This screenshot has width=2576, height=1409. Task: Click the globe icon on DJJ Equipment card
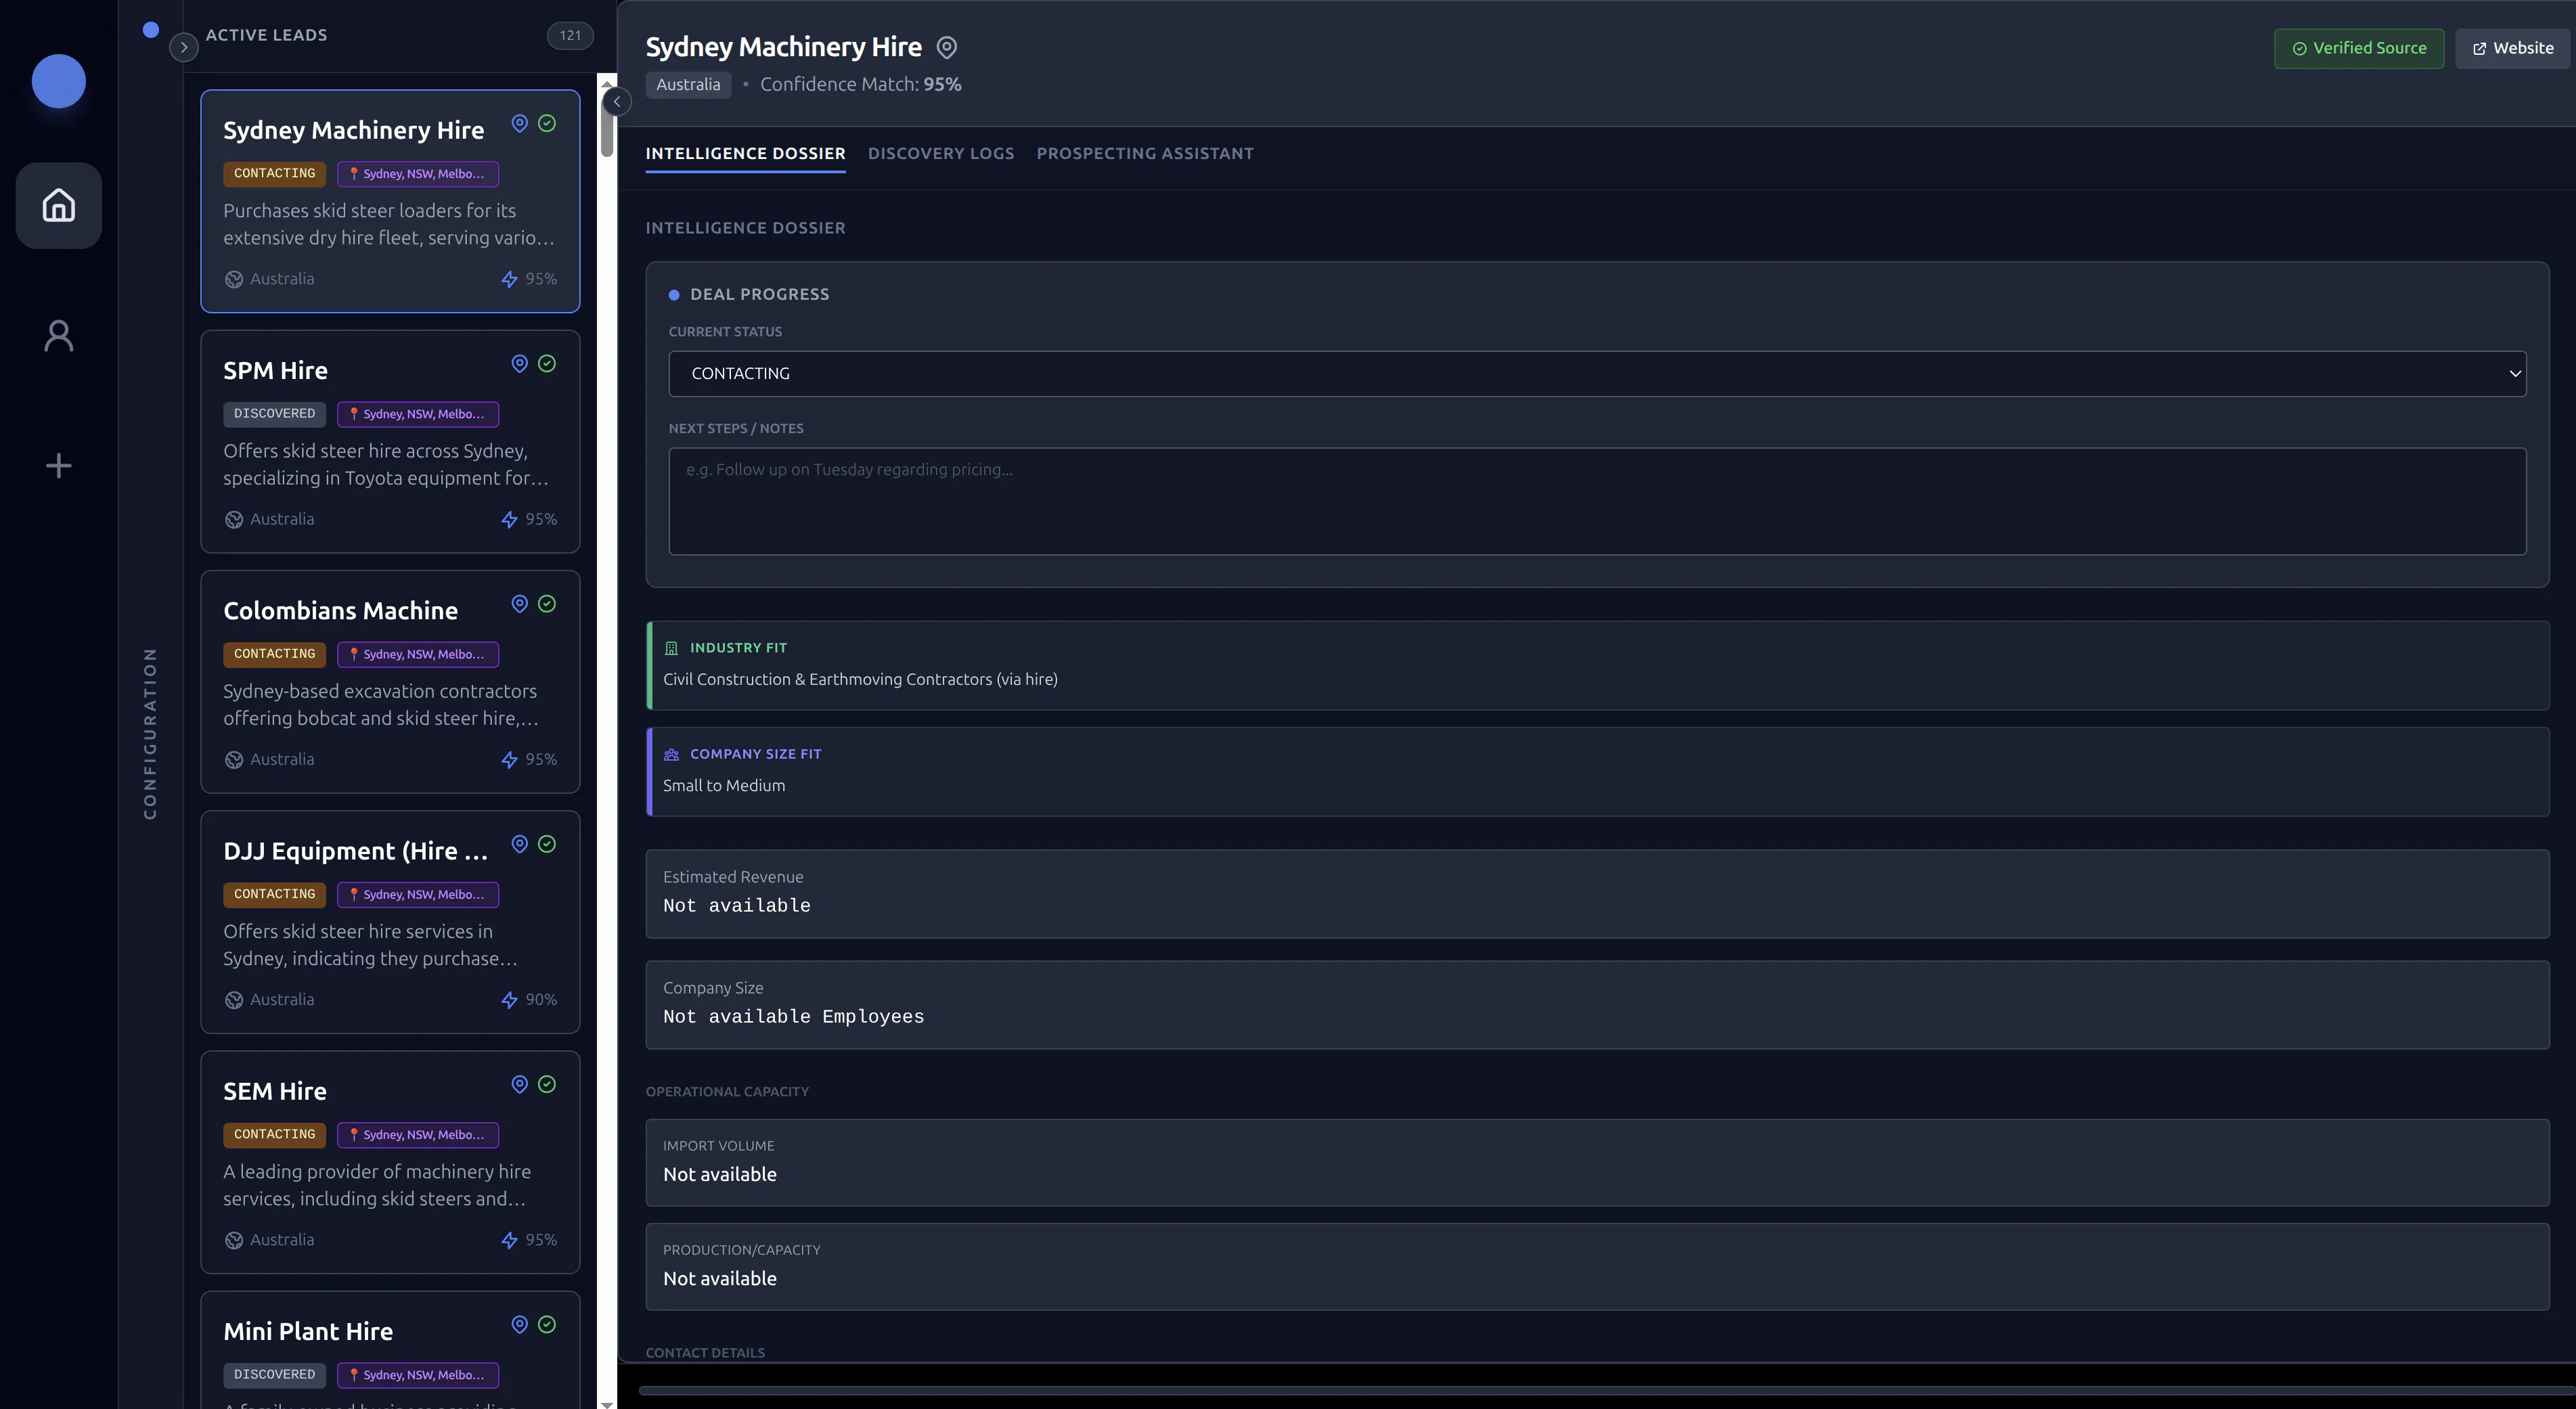click(234, 999)
